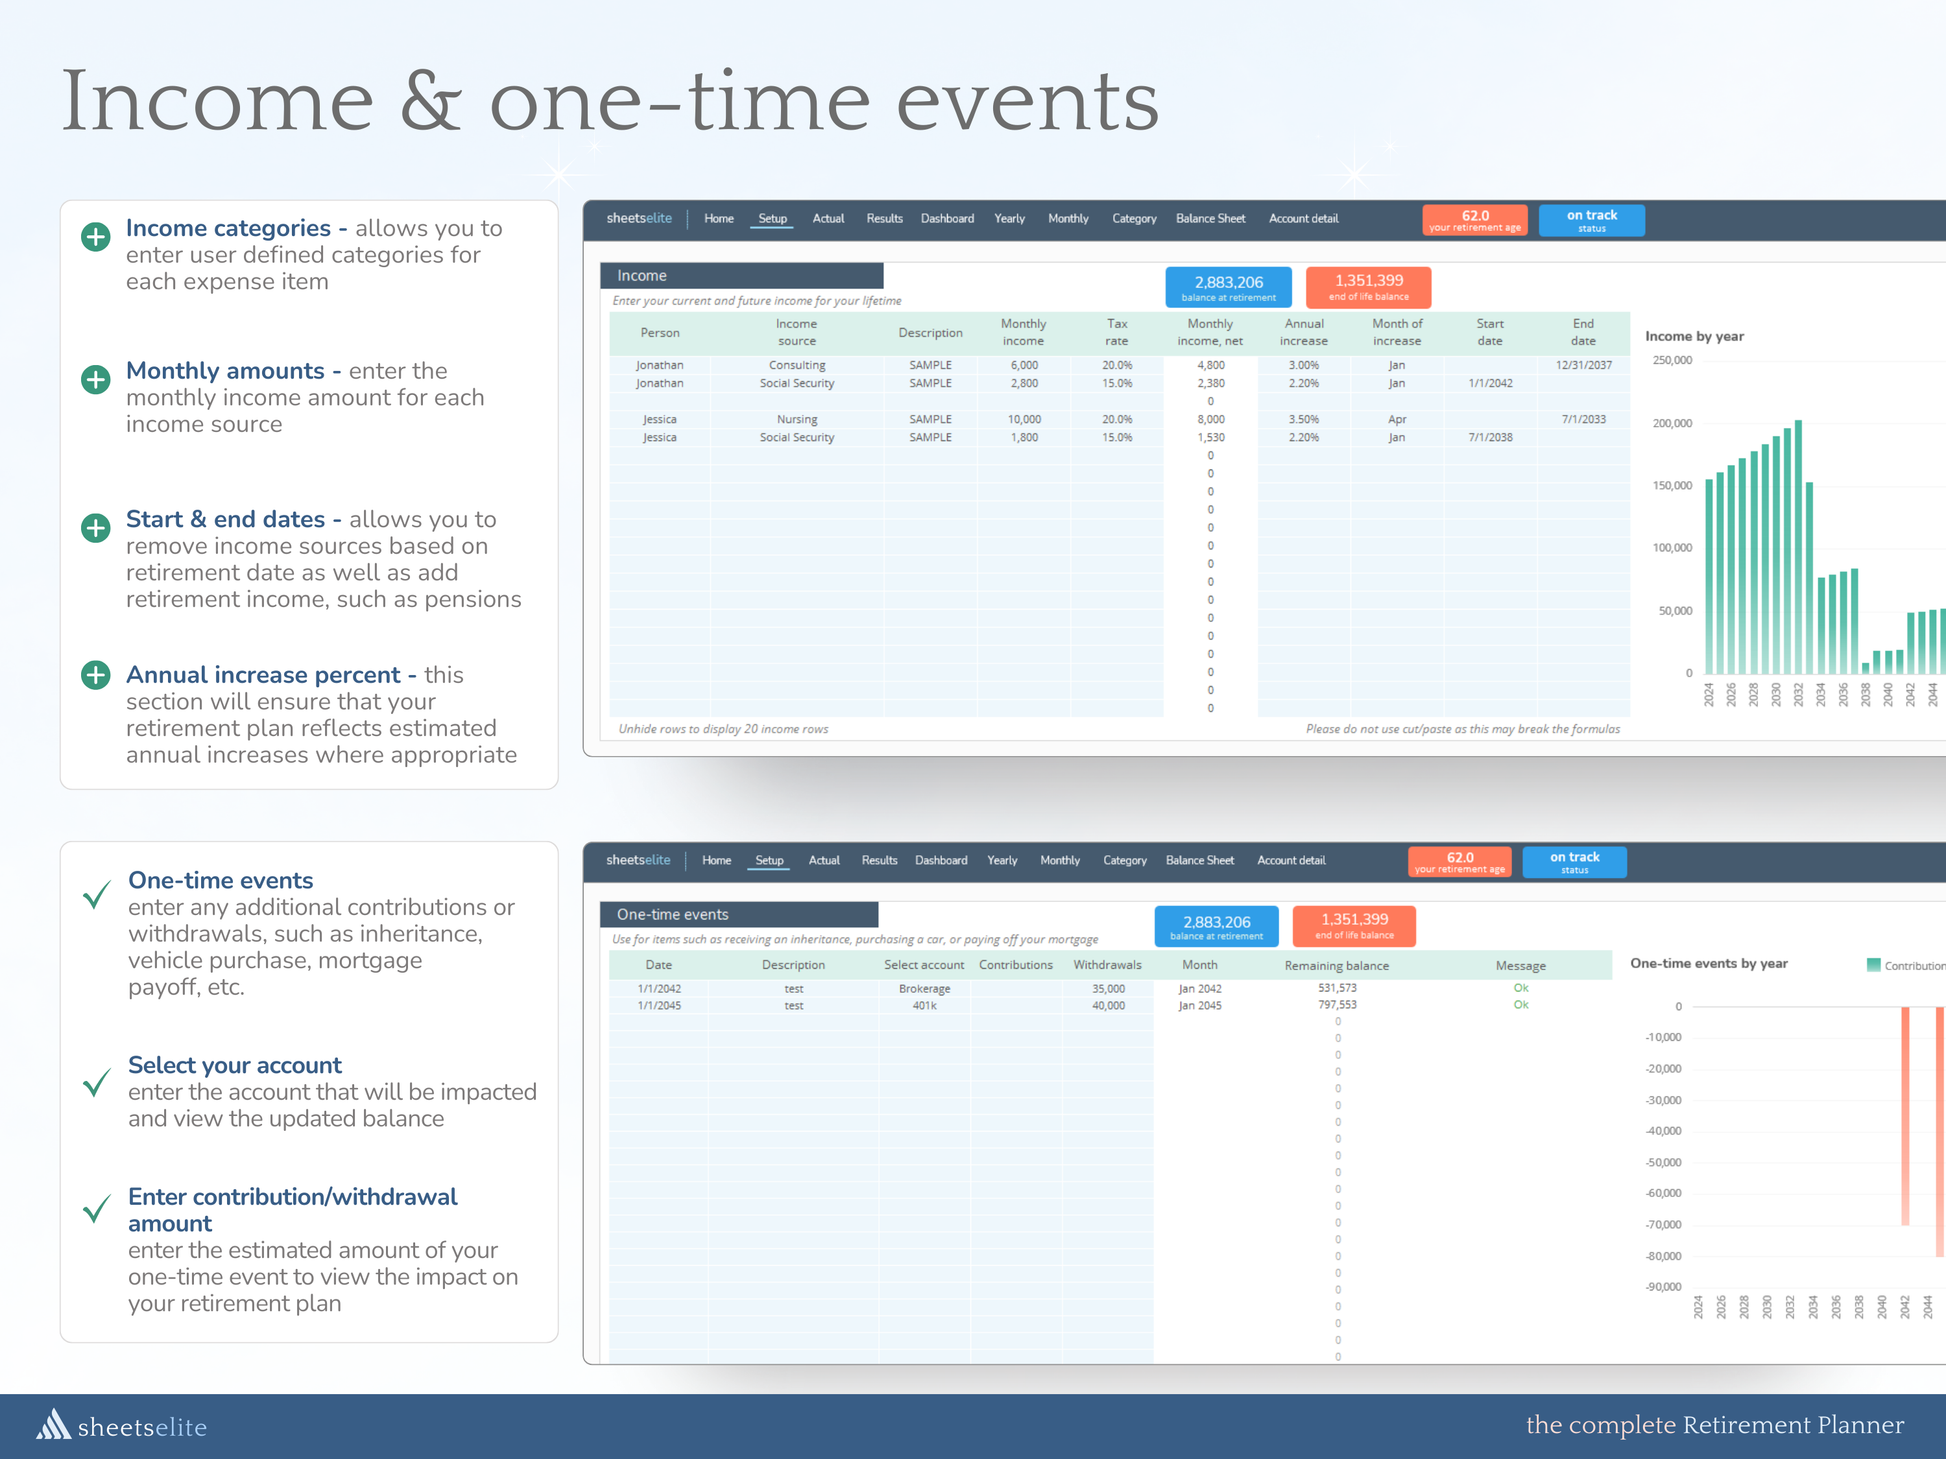This screenshot has height=1459, width=1946.
Task: Click the checkmark icon beside One-time events
Action: (97, 894)
